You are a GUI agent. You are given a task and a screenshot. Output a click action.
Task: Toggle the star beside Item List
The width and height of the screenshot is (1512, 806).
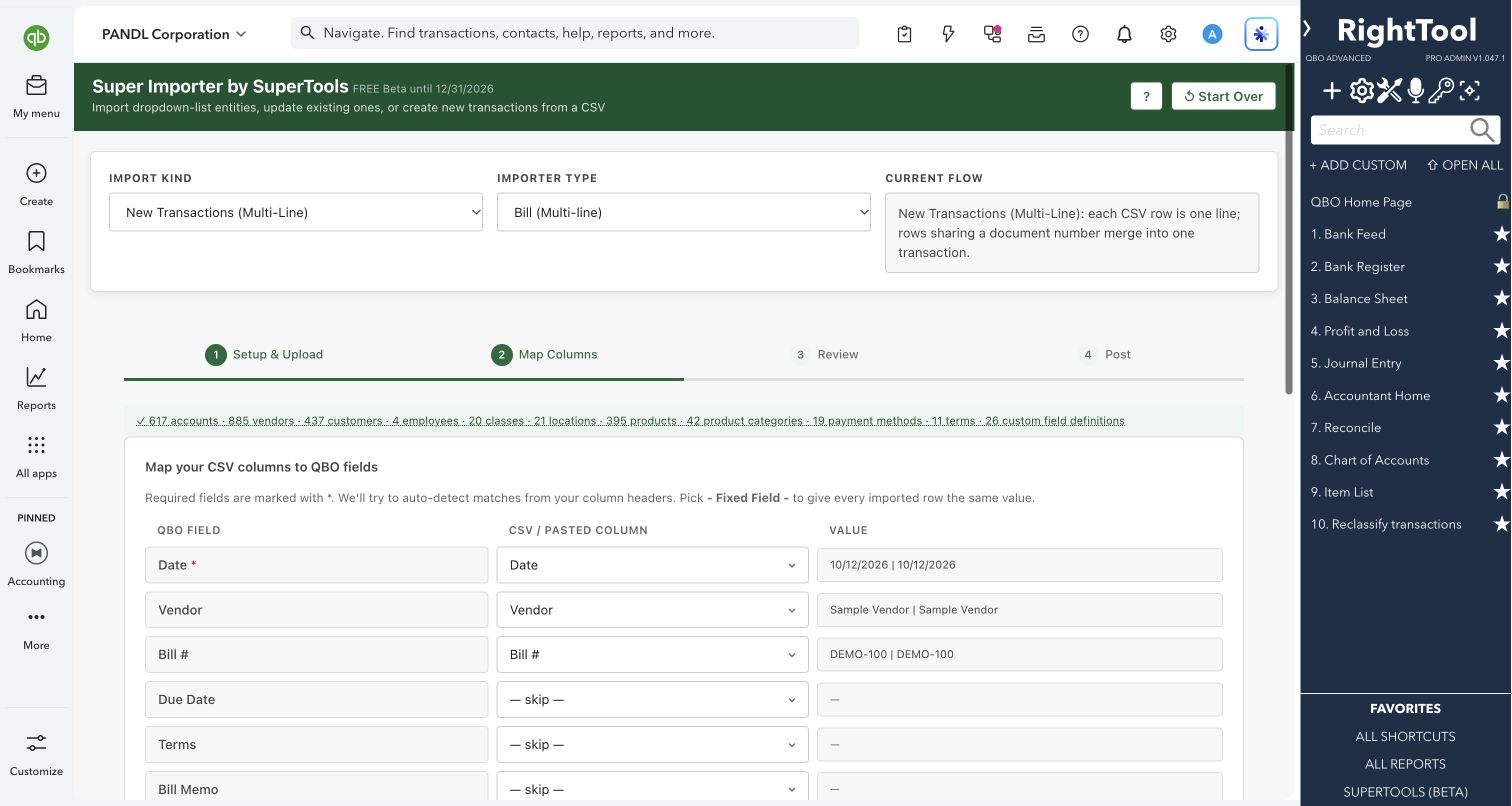(x=1501, y=492)
